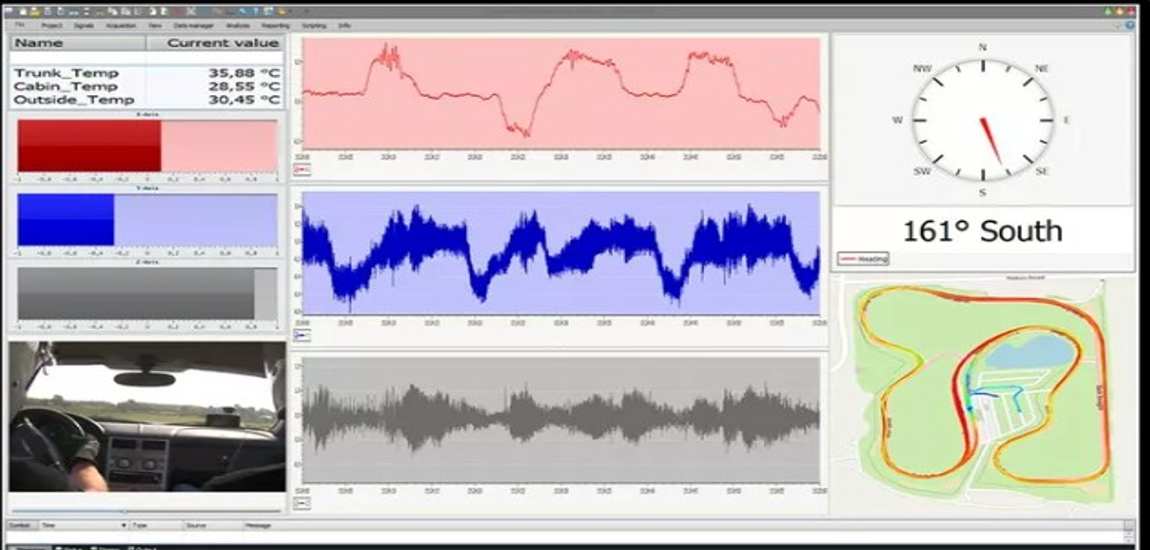Click the Message column header in the log

[x=259, y=524]
